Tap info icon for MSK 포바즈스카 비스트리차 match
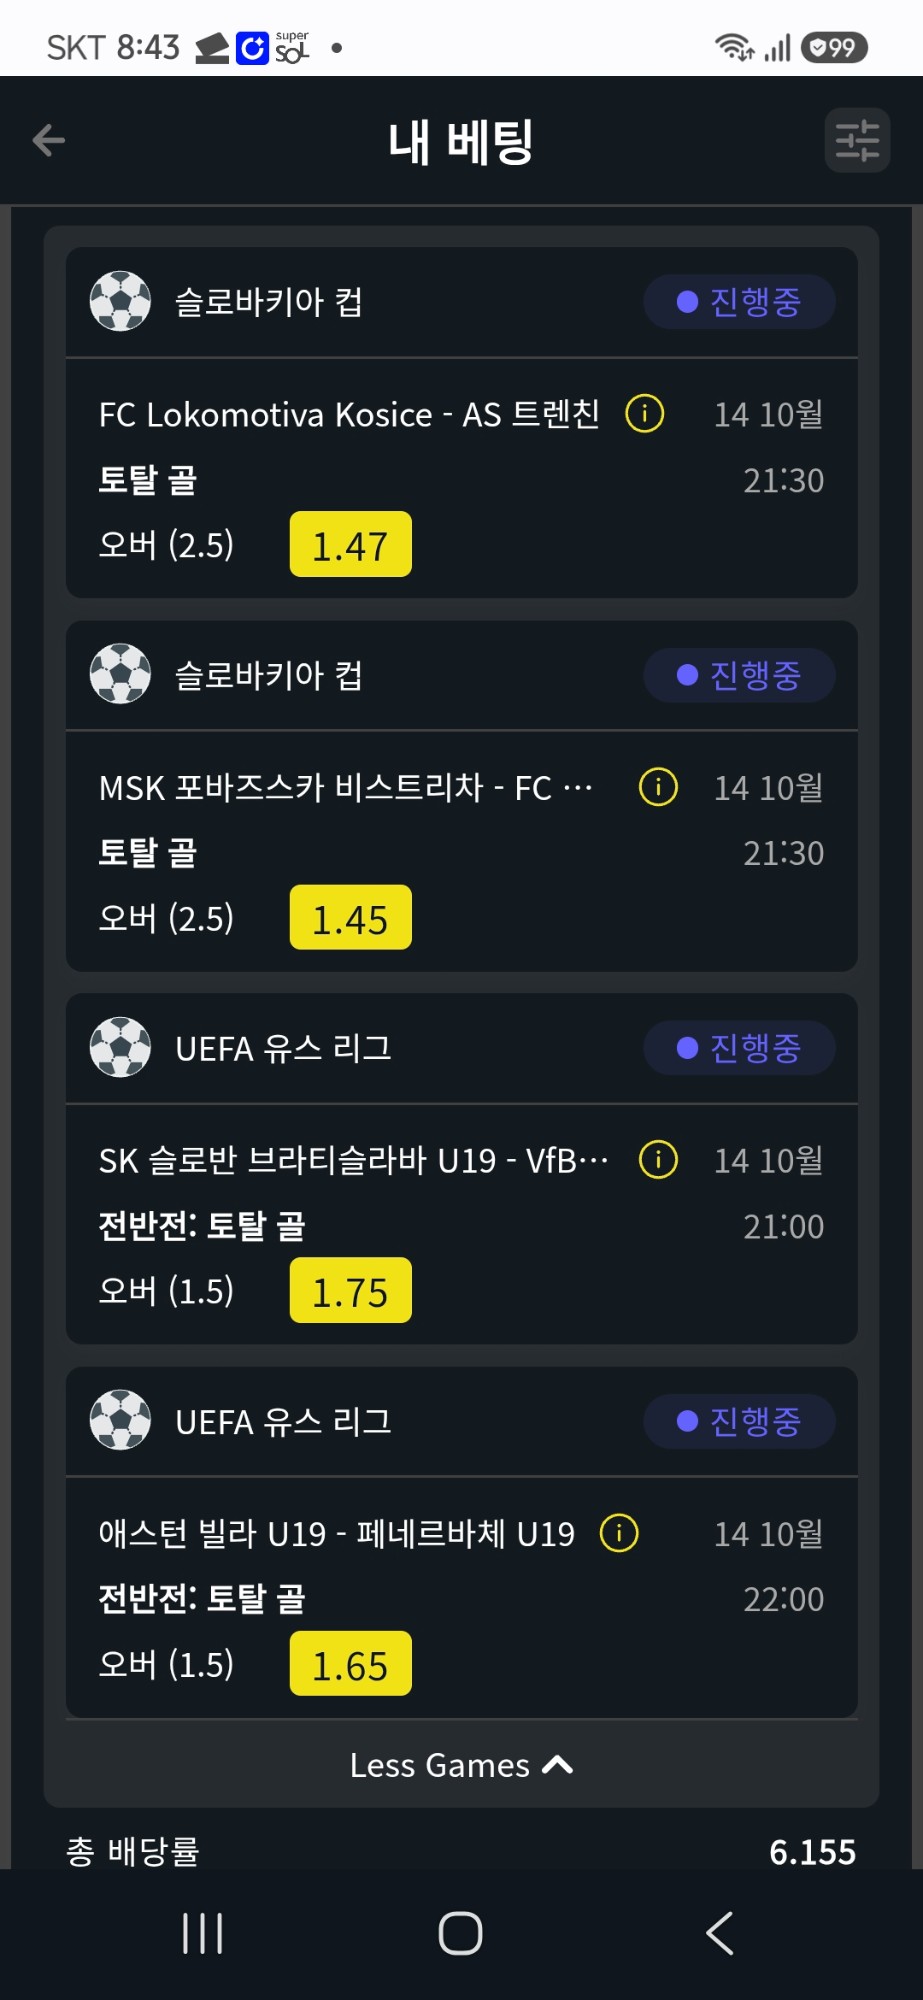This screenshot has height=2000, width=923. point(658,787)
